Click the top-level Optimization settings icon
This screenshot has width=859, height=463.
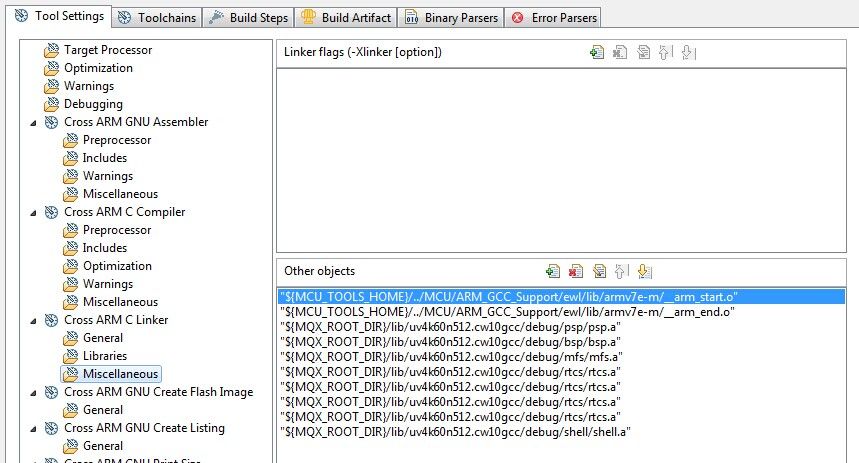coord(51,68)
